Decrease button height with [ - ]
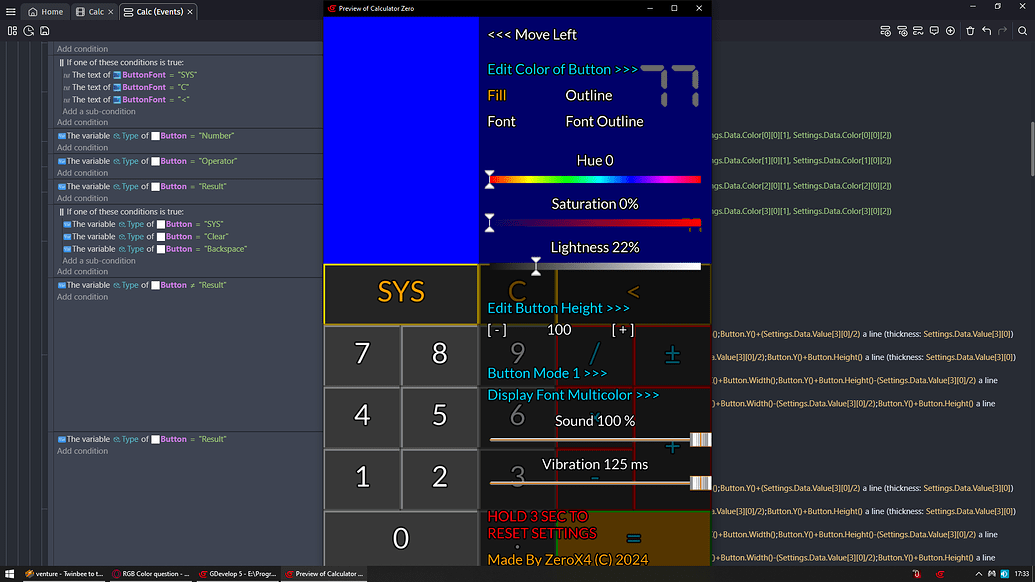The image size is (1035, 582). (496, 330)
